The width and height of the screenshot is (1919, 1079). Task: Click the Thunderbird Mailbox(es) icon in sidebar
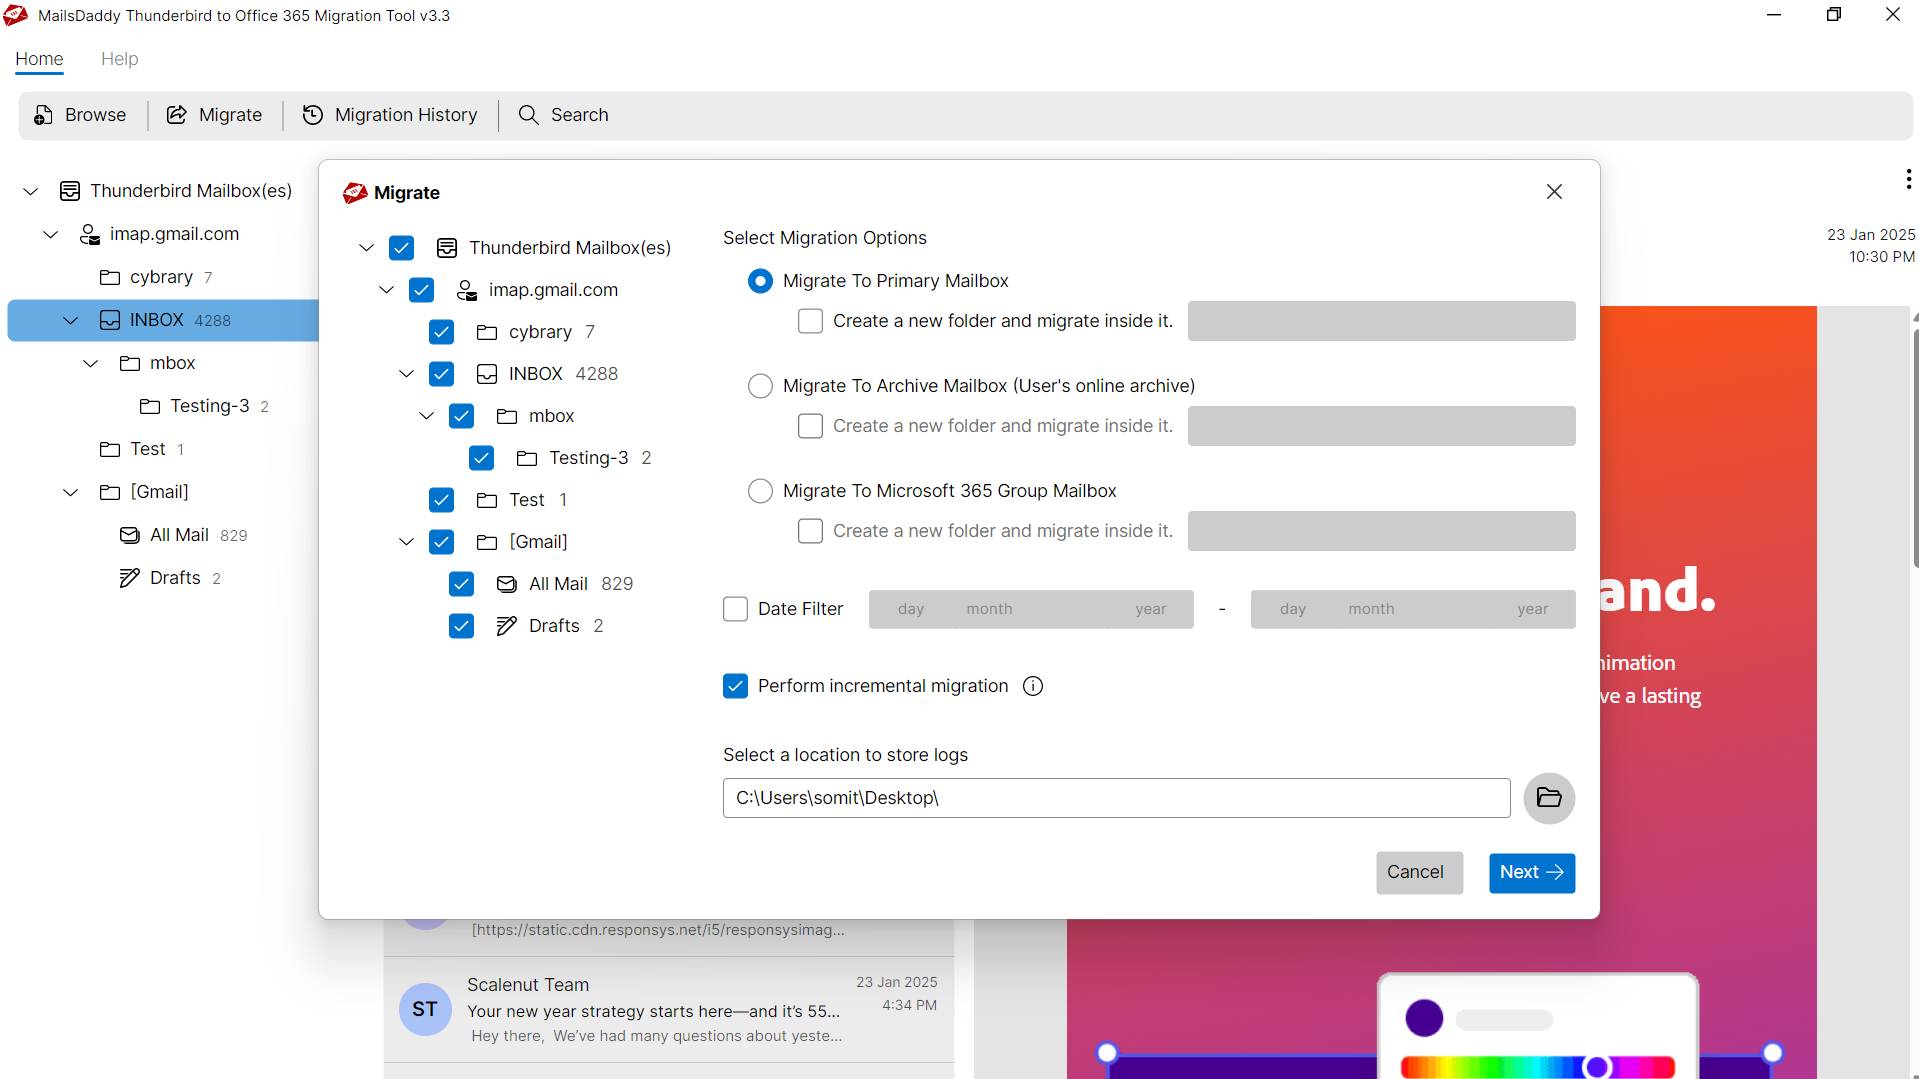pyautogui.click(x=70, y=191)
